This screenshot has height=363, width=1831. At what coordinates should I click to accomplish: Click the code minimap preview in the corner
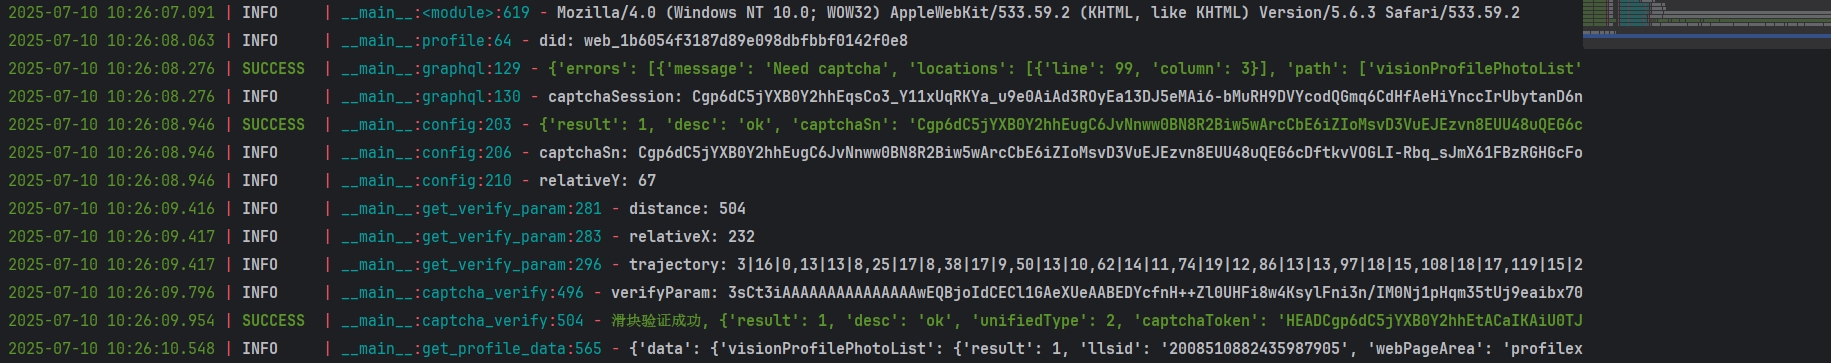(1706, 20)
